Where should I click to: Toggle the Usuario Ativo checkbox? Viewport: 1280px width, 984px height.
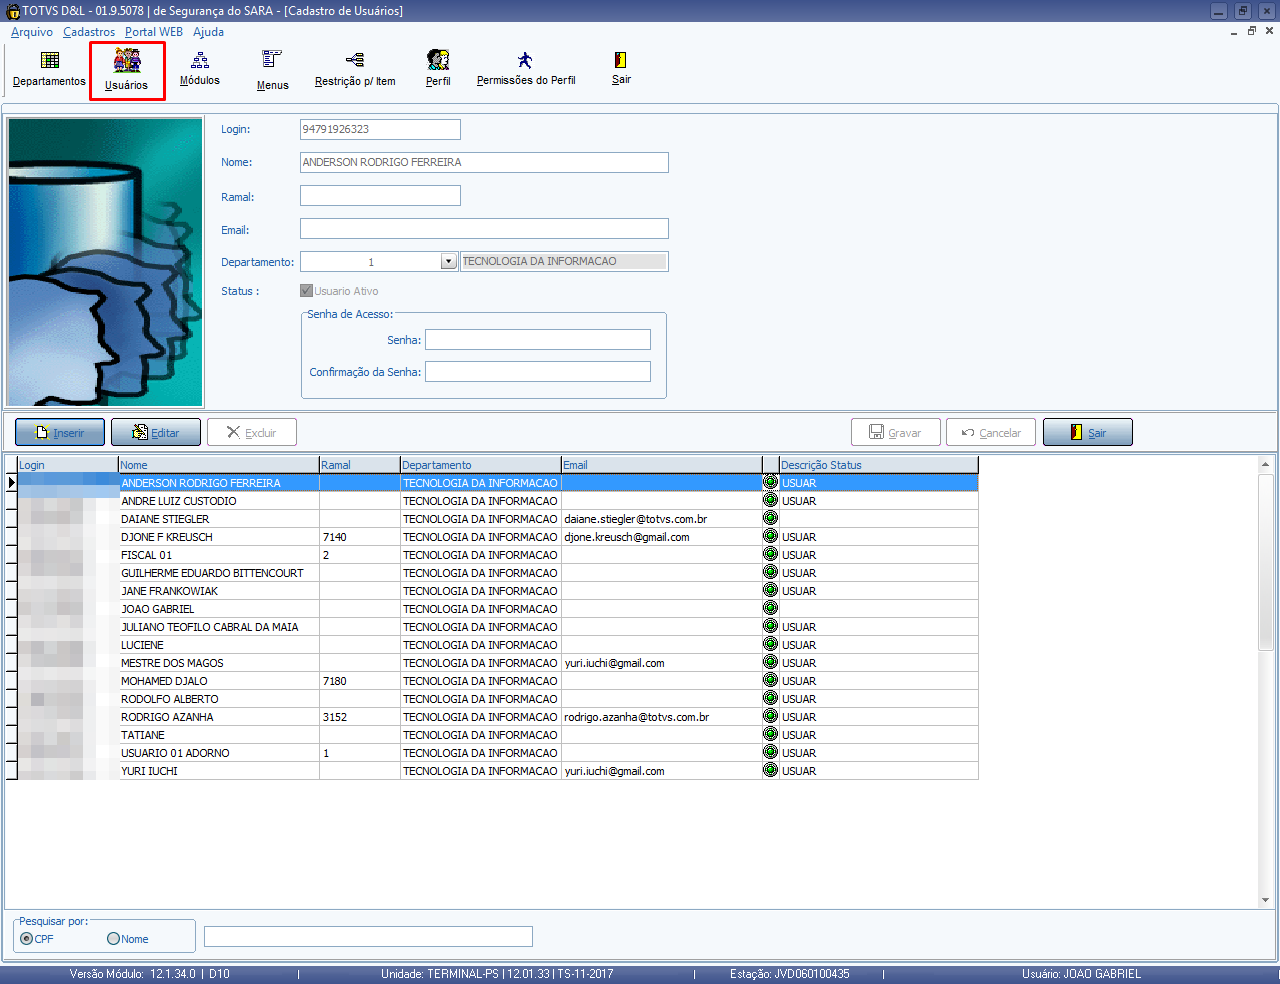click(x=306, y=291)
